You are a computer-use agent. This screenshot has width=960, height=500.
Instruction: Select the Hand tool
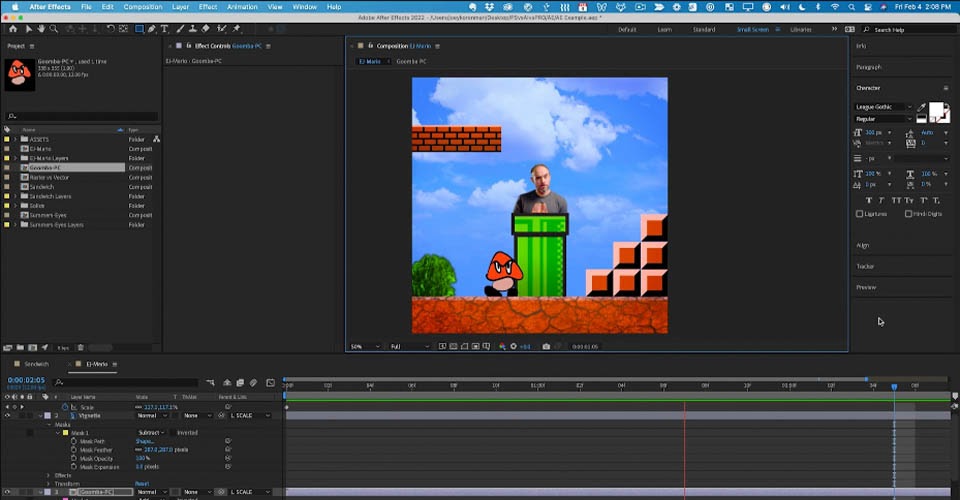pos(41,29)
